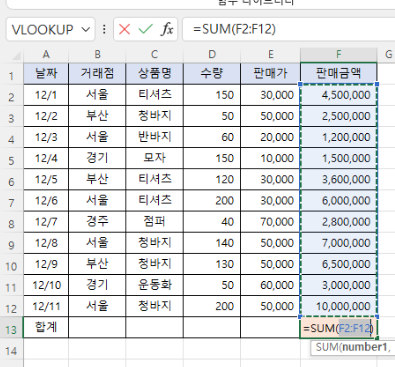Select column A header

[46, 54]
